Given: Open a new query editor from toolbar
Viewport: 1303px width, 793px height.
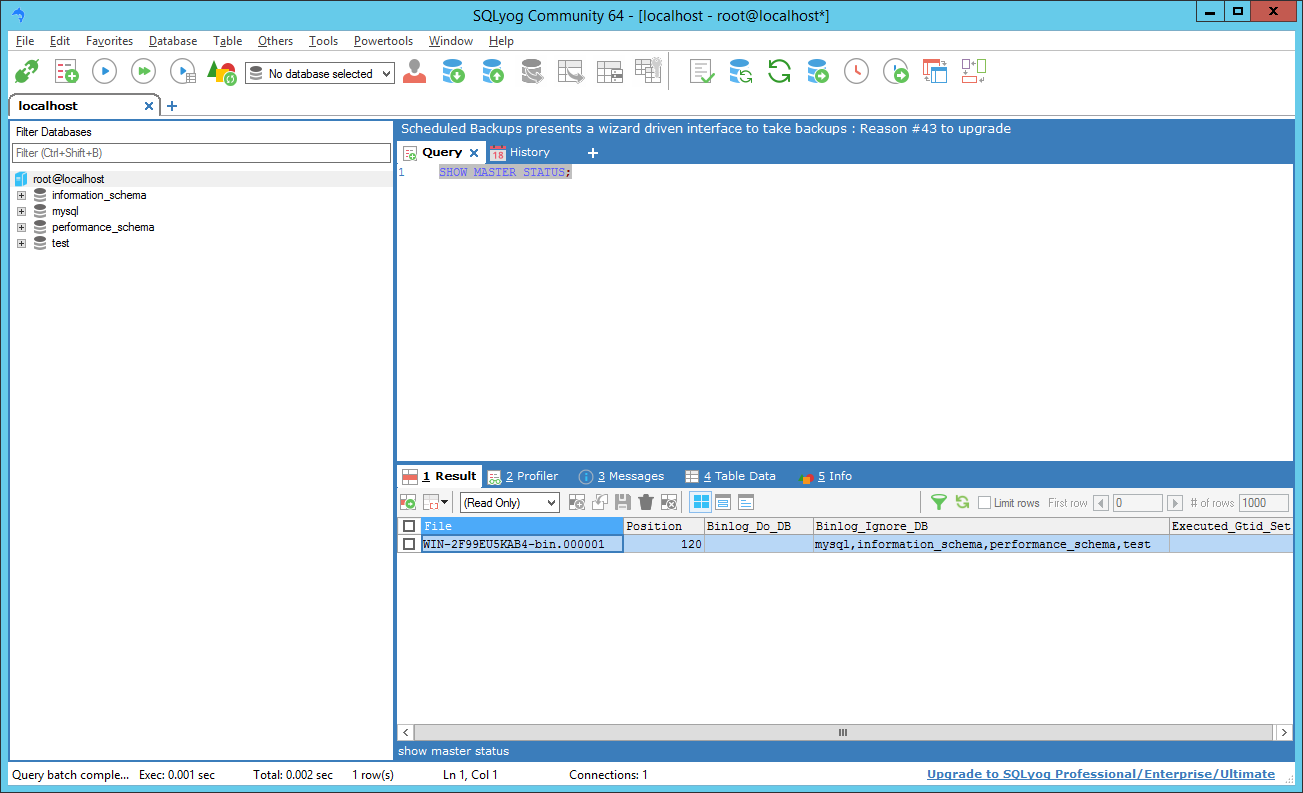Looking at the screenshot, I should coord(66,72).
